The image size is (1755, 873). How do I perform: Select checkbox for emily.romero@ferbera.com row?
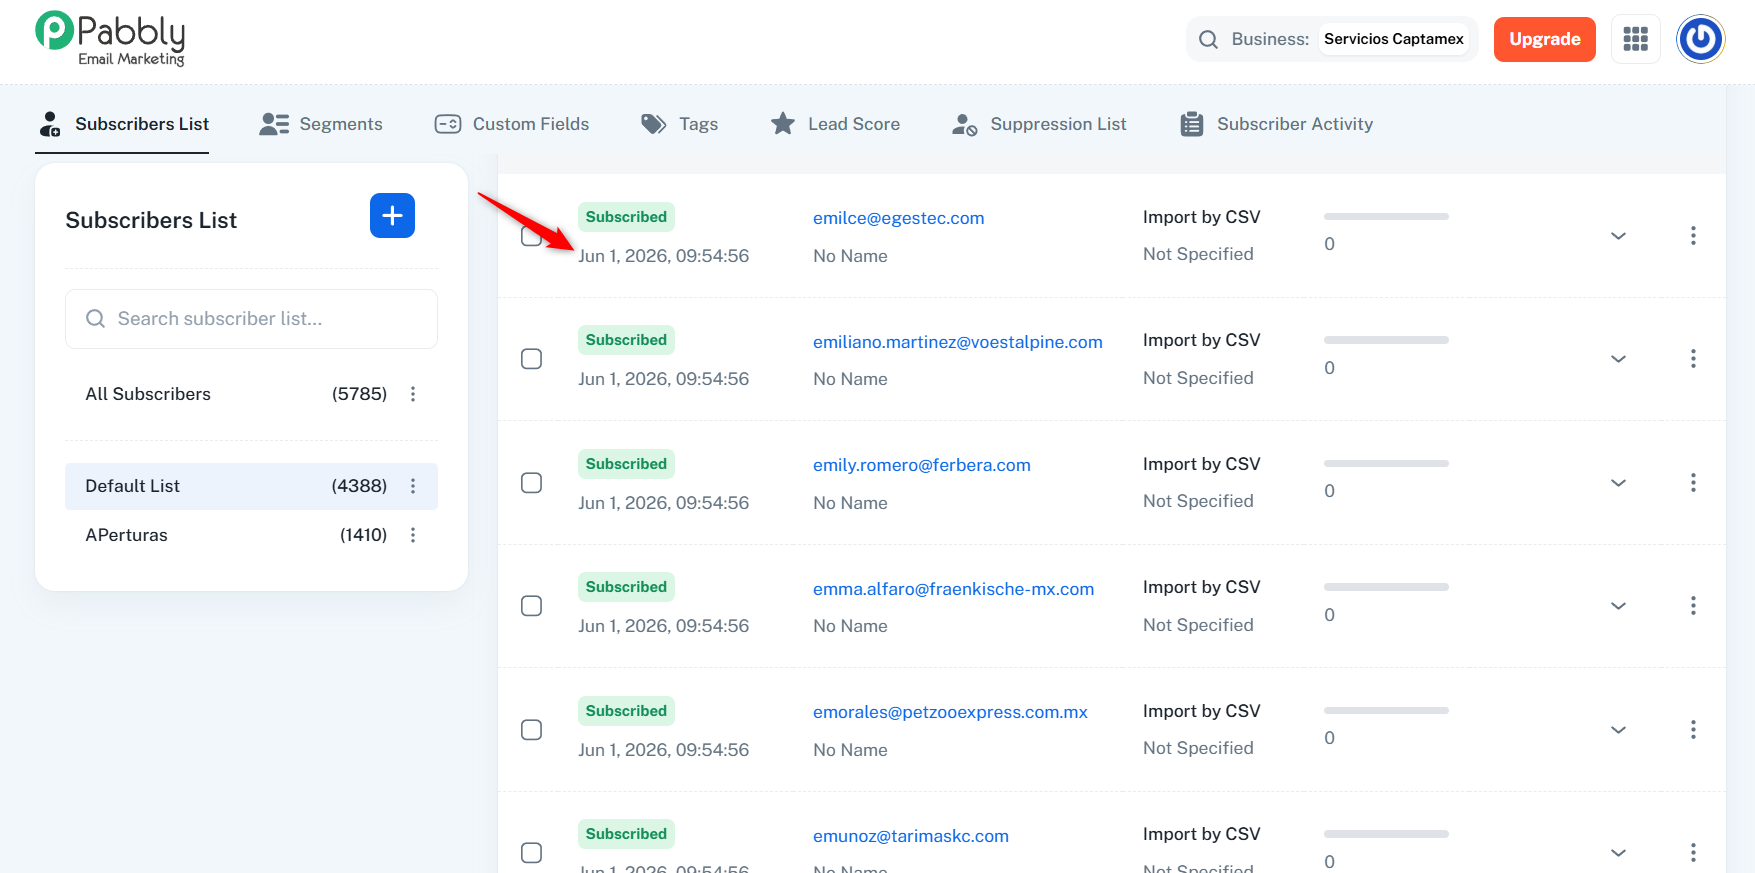(532, 483)
